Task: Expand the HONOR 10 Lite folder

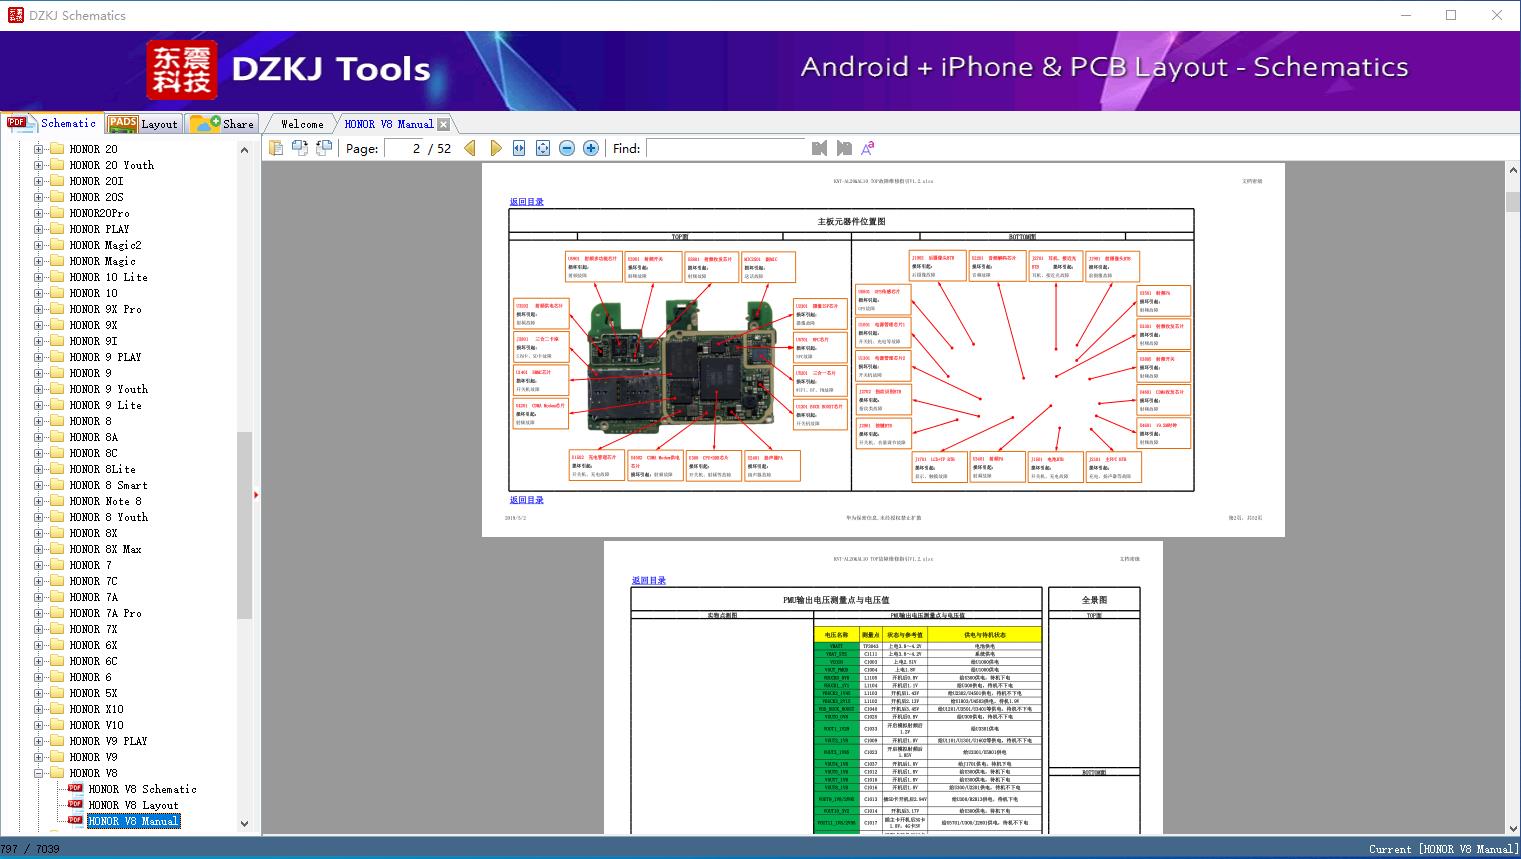Action: click(39, 277)
